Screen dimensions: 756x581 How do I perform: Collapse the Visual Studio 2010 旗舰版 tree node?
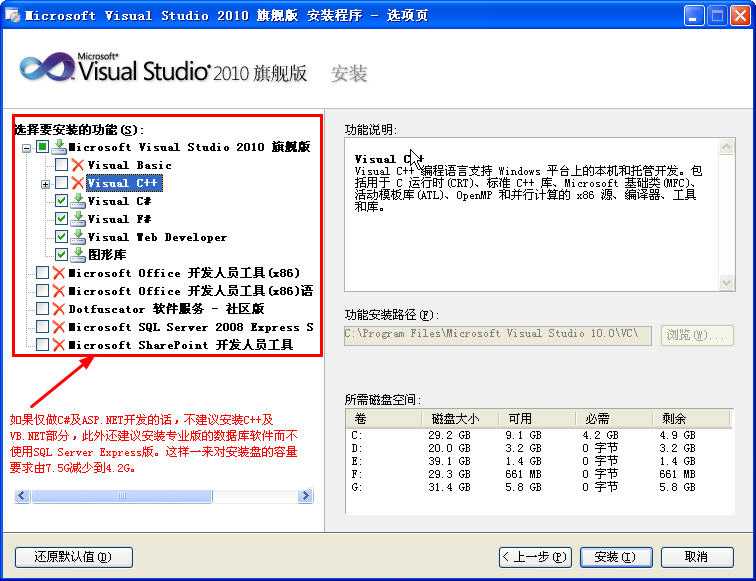click(x=27, y=148)
